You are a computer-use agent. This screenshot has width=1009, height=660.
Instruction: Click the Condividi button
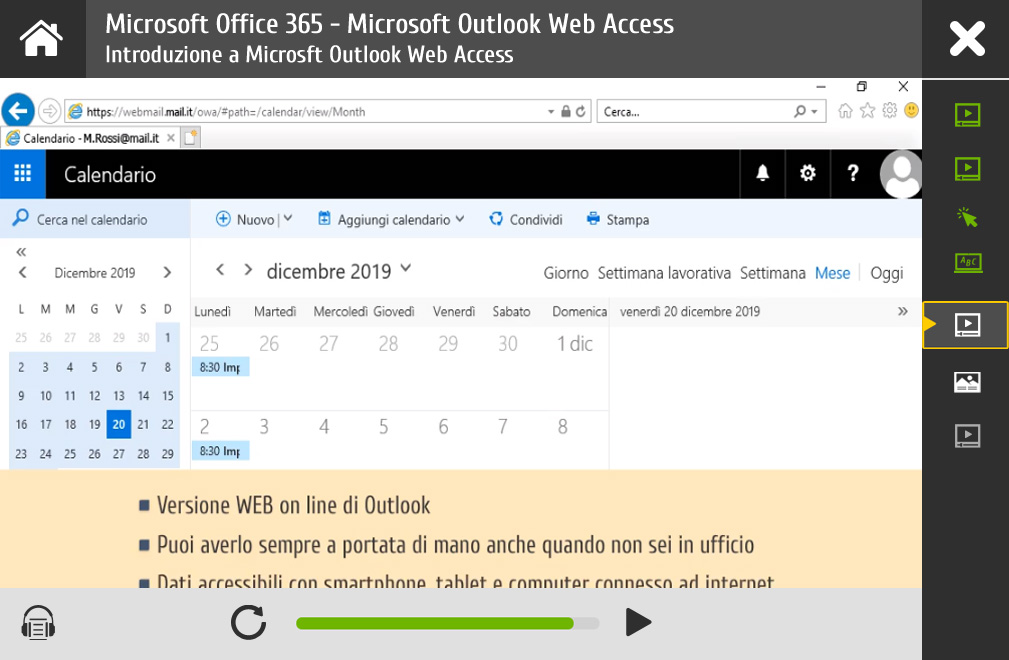(526, 219)
